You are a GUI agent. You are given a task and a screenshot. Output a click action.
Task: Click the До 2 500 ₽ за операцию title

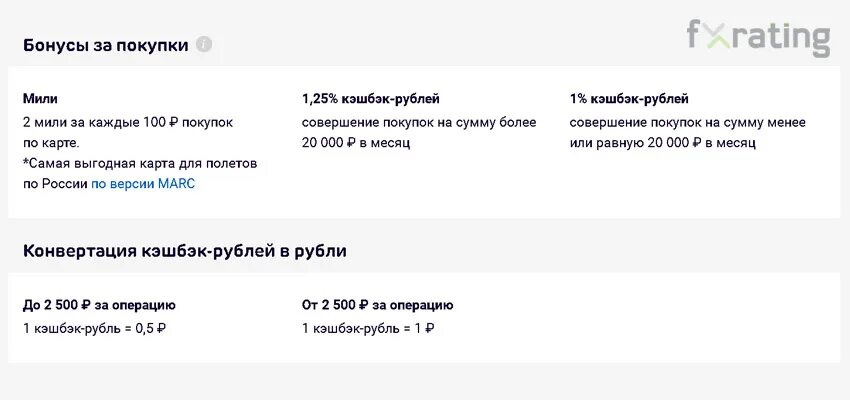click(x=99, y=305)
